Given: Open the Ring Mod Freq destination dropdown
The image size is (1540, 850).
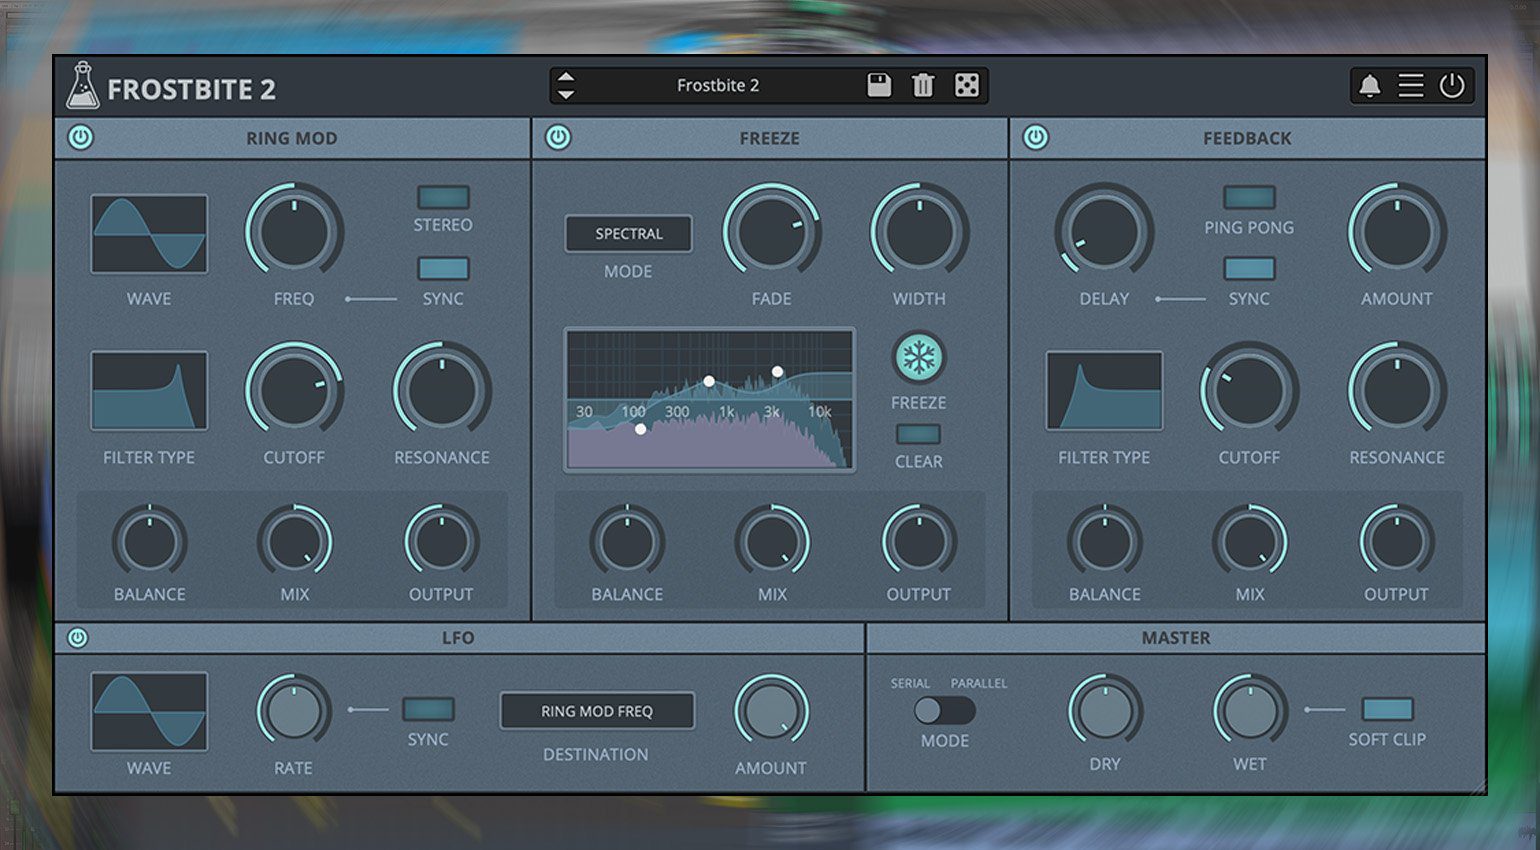Looking at the screenshot, I should (x=597, y=711).
